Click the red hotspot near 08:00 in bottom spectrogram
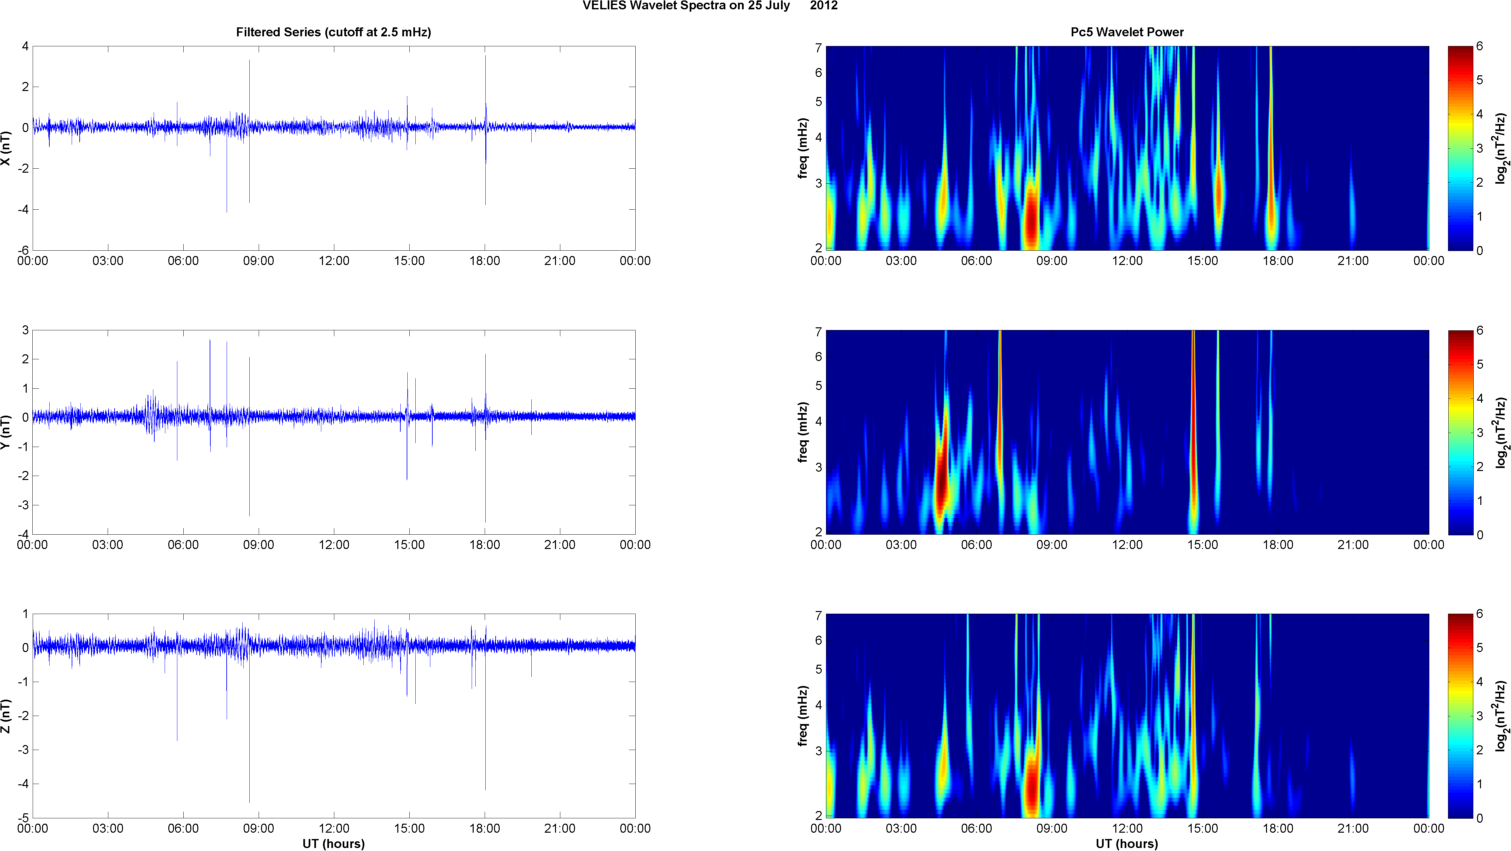1511x851 pixels. 1030,785
